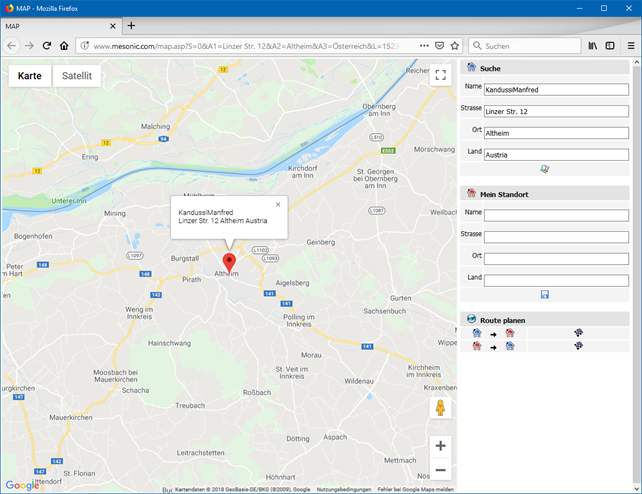This screenshot has height=494, width=642.
Task: Zoom in with the plus button
Action: click(440, 446)
